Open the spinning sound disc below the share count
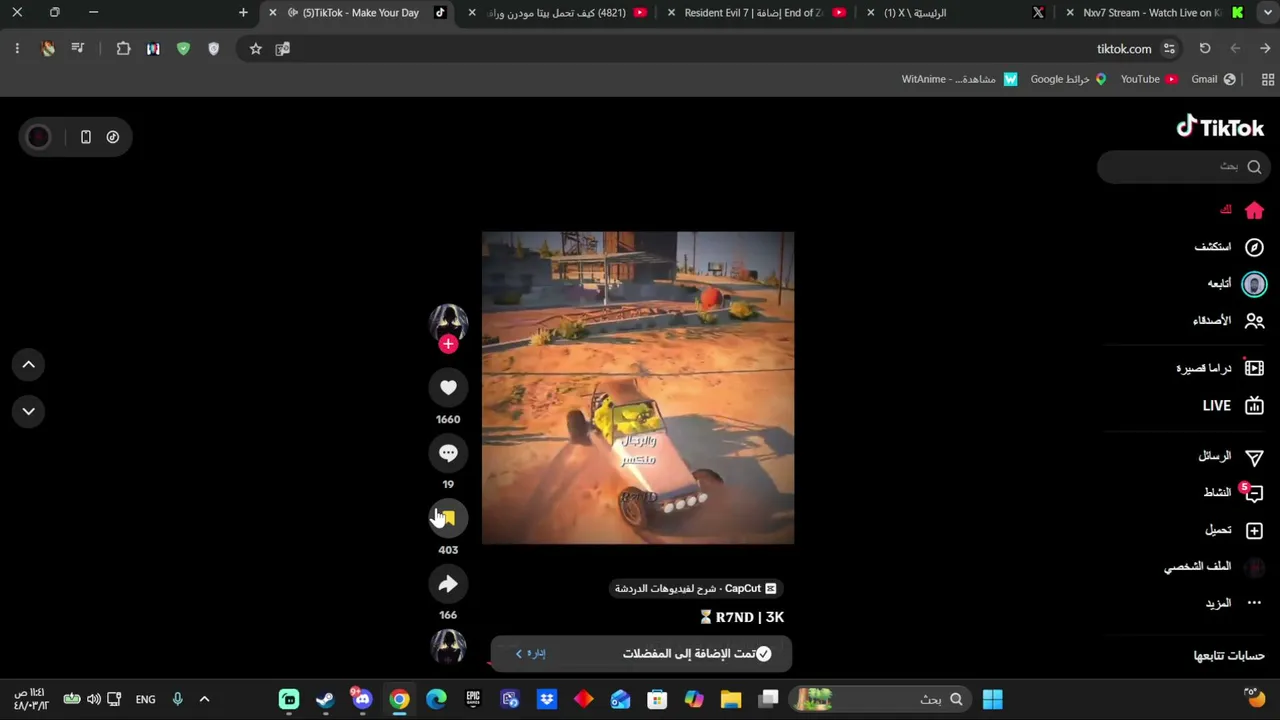1280x720 pixels. pyautogui.click(x=448, y=647)
